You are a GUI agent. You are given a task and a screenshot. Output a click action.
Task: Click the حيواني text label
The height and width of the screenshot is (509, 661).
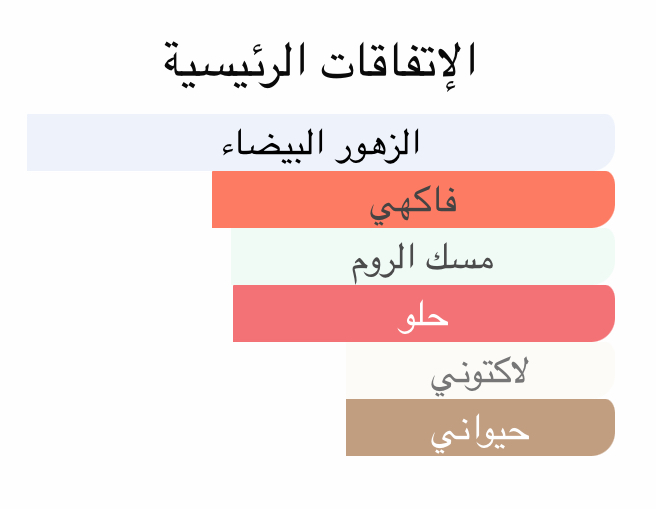[x=479, y=432]
